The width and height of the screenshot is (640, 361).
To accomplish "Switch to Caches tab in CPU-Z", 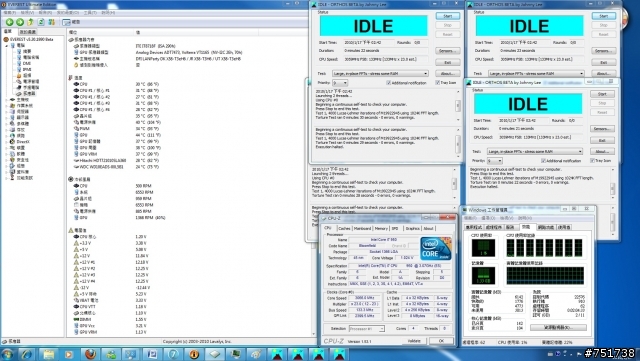I will click(344, 229).
